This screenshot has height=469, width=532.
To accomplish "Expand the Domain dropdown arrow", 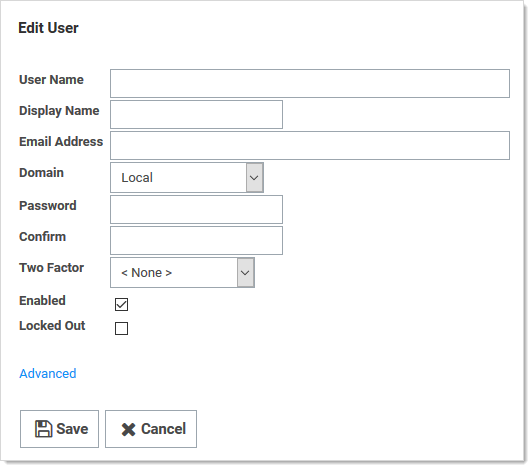I will click(254, 177).
